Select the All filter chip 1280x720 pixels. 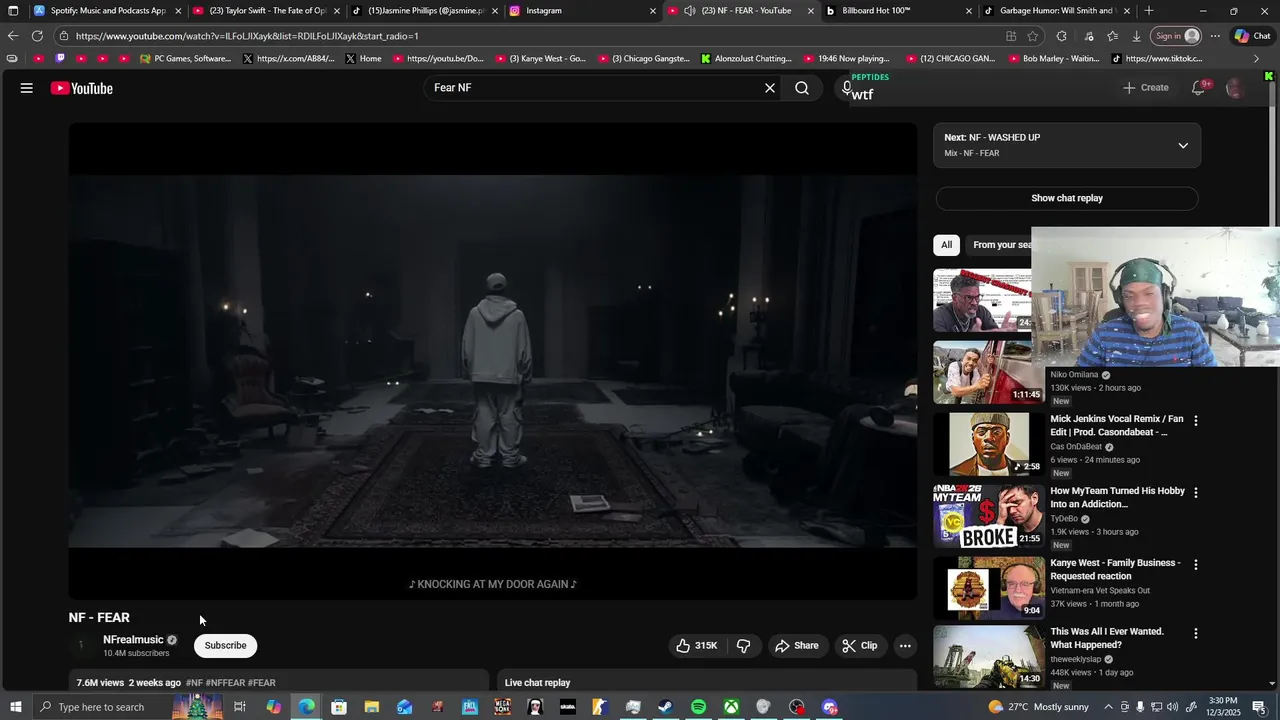946,245
